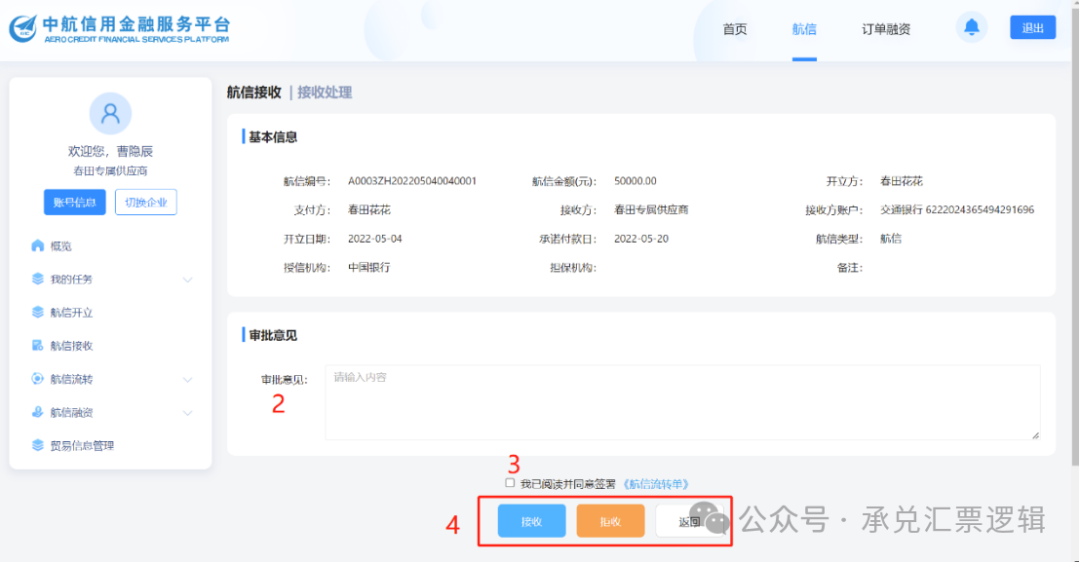Click the blue 接收 button
The width and height of the screenshot is (1080, 562).
[x=532, y=521]
